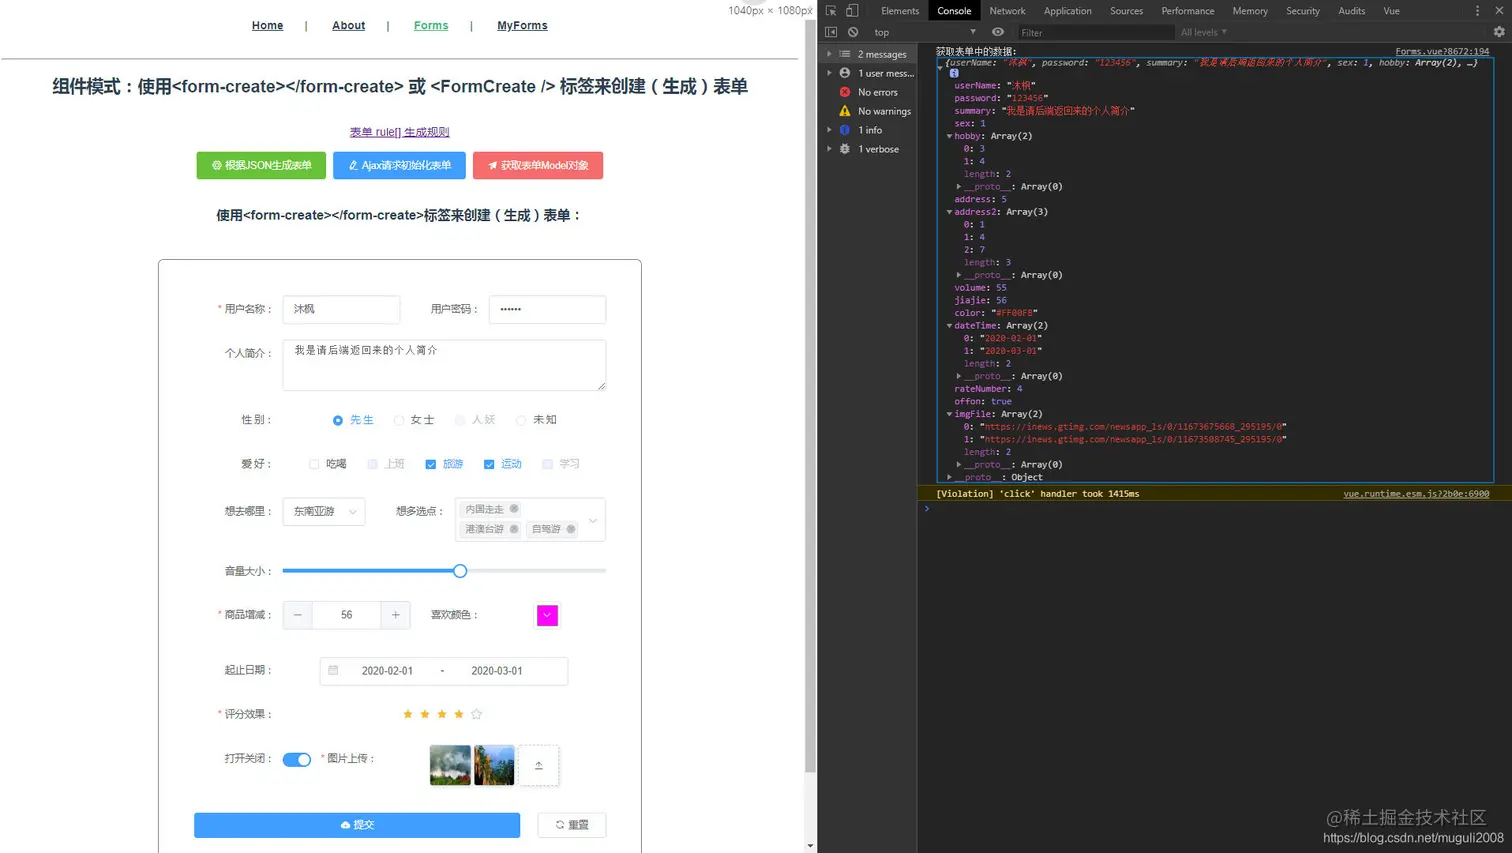
Task: Click the magenta 喜欢颜色 color swatch
Action: 546,615
